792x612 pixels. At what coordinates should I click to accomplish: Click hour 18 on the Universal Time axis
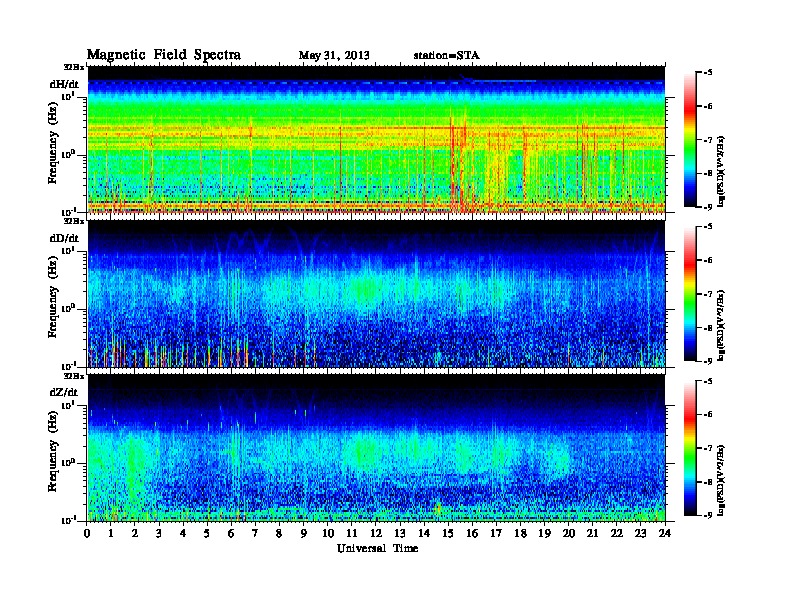pyautogui.click(x=520, y=533)
